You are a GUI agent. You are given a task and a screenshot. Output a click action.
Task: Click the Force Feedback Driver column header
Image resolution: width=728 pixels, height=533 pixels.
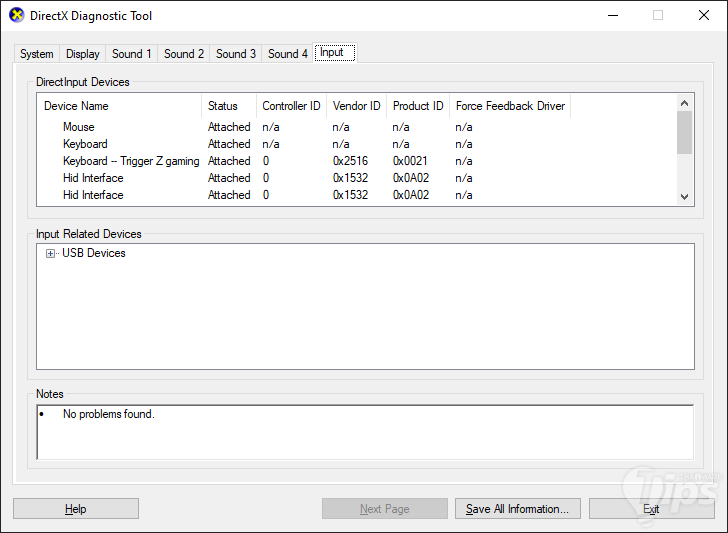coord(510,106)
